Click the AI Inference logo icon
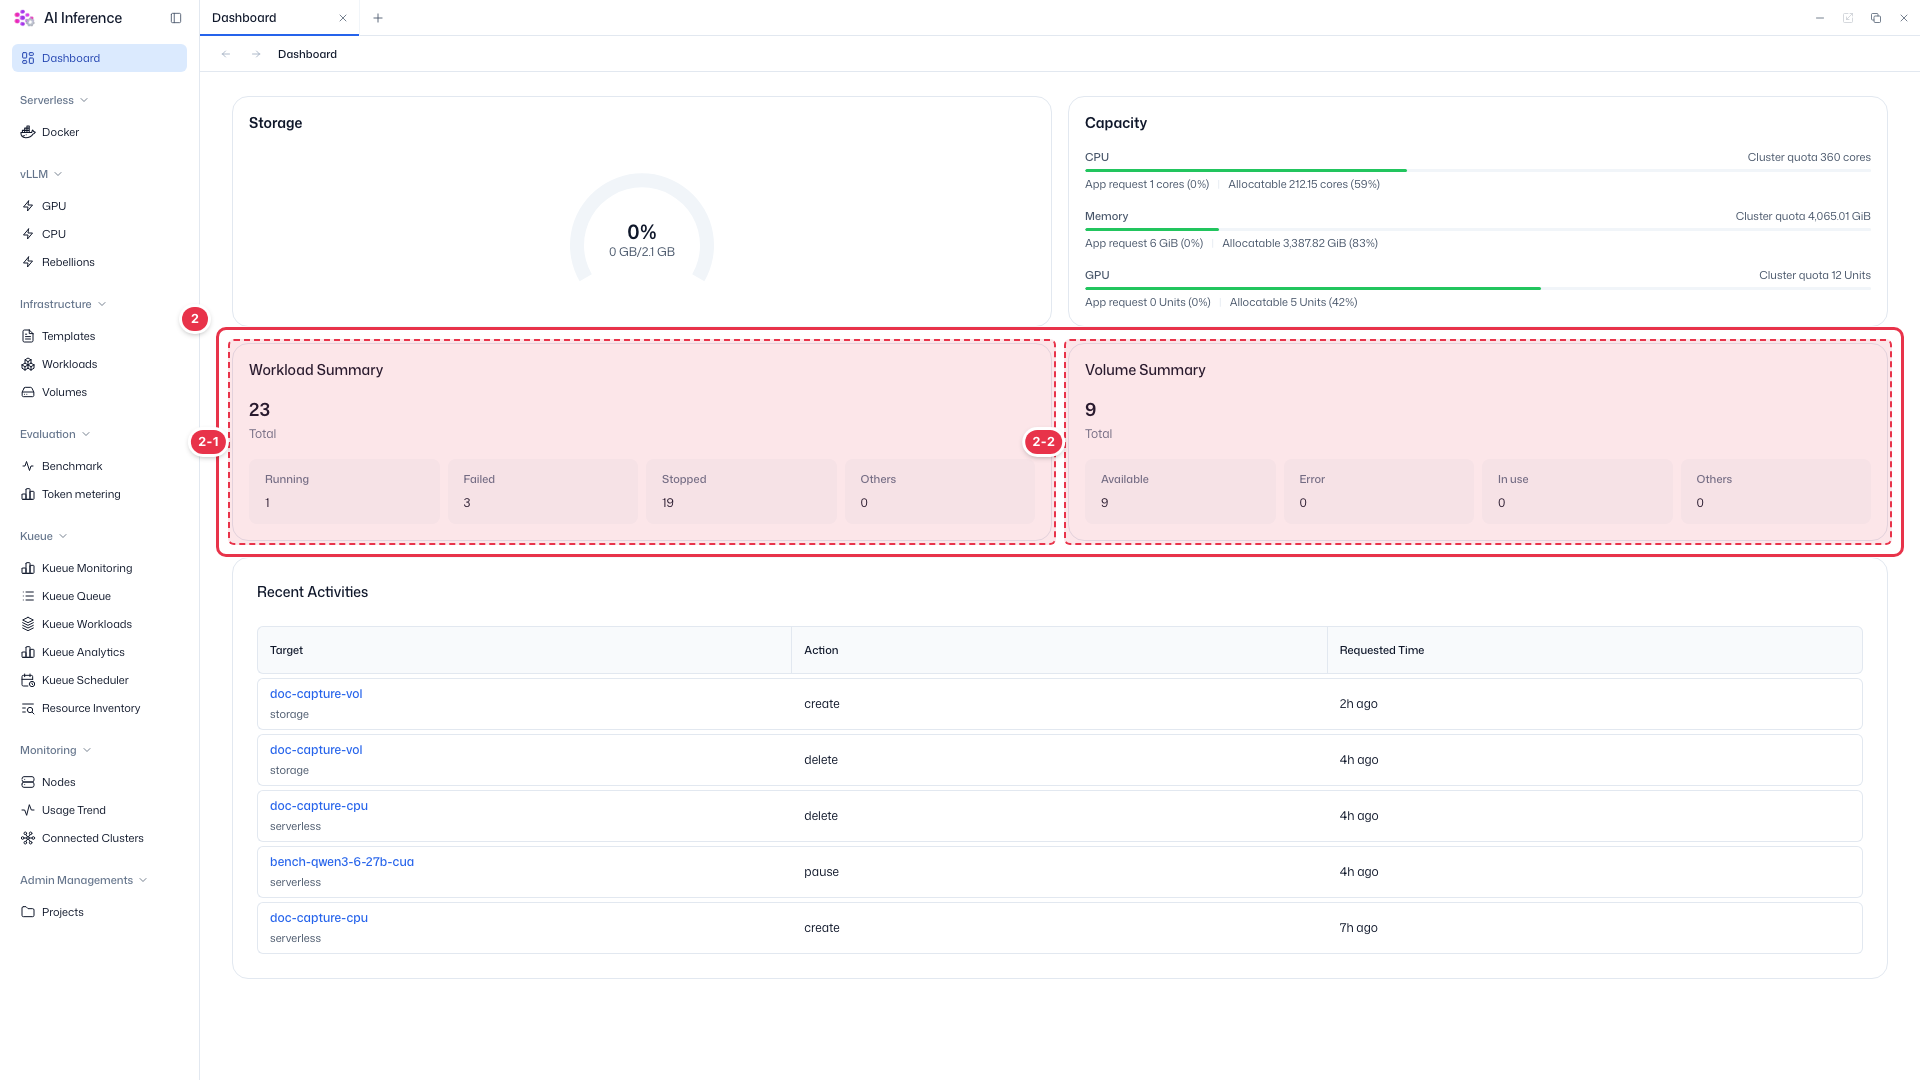This screenshot has width=1920, height=1080. [x=24, y=18]
